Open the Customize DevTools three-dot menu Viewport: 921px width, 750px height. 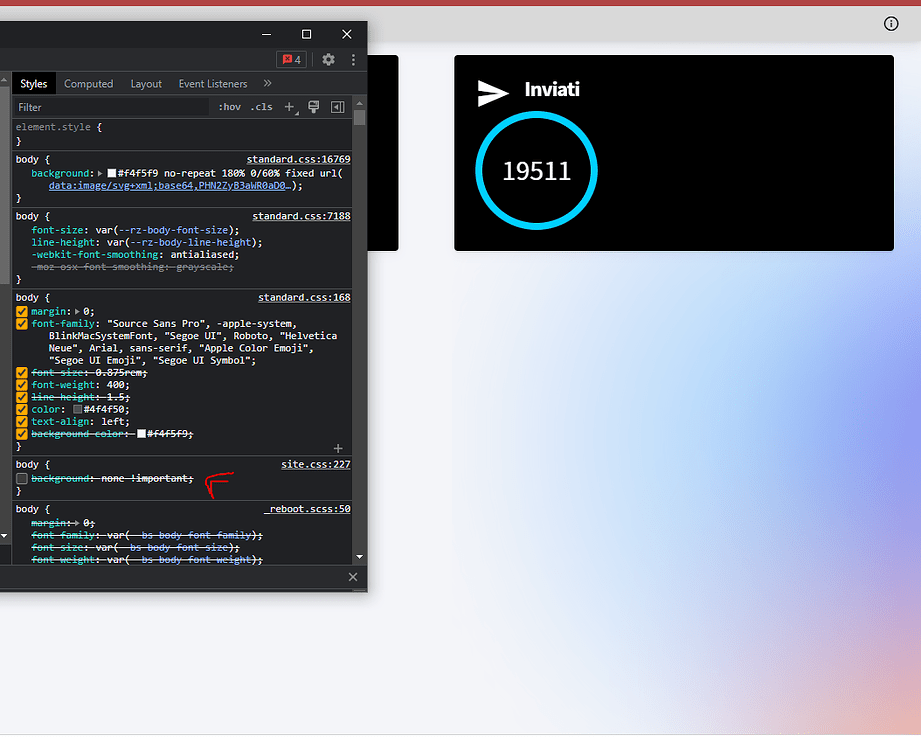(x=353, y=59)
